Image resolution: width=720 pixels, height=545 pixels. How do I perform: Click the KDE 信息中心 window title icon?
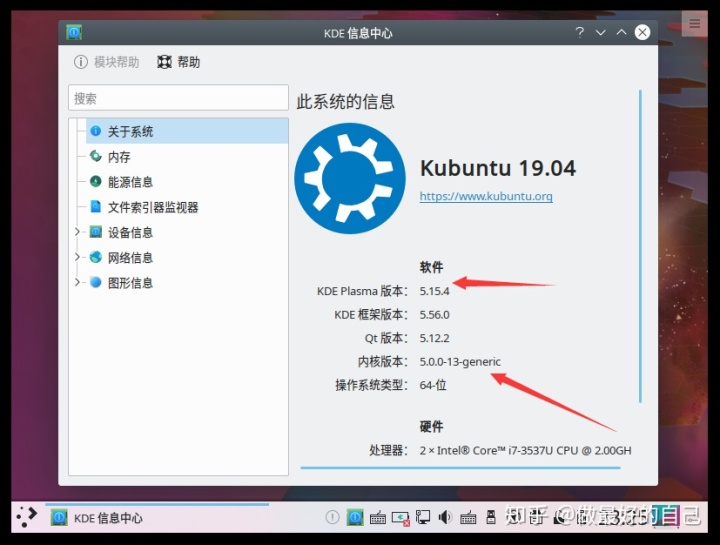[x=74, y=33]
